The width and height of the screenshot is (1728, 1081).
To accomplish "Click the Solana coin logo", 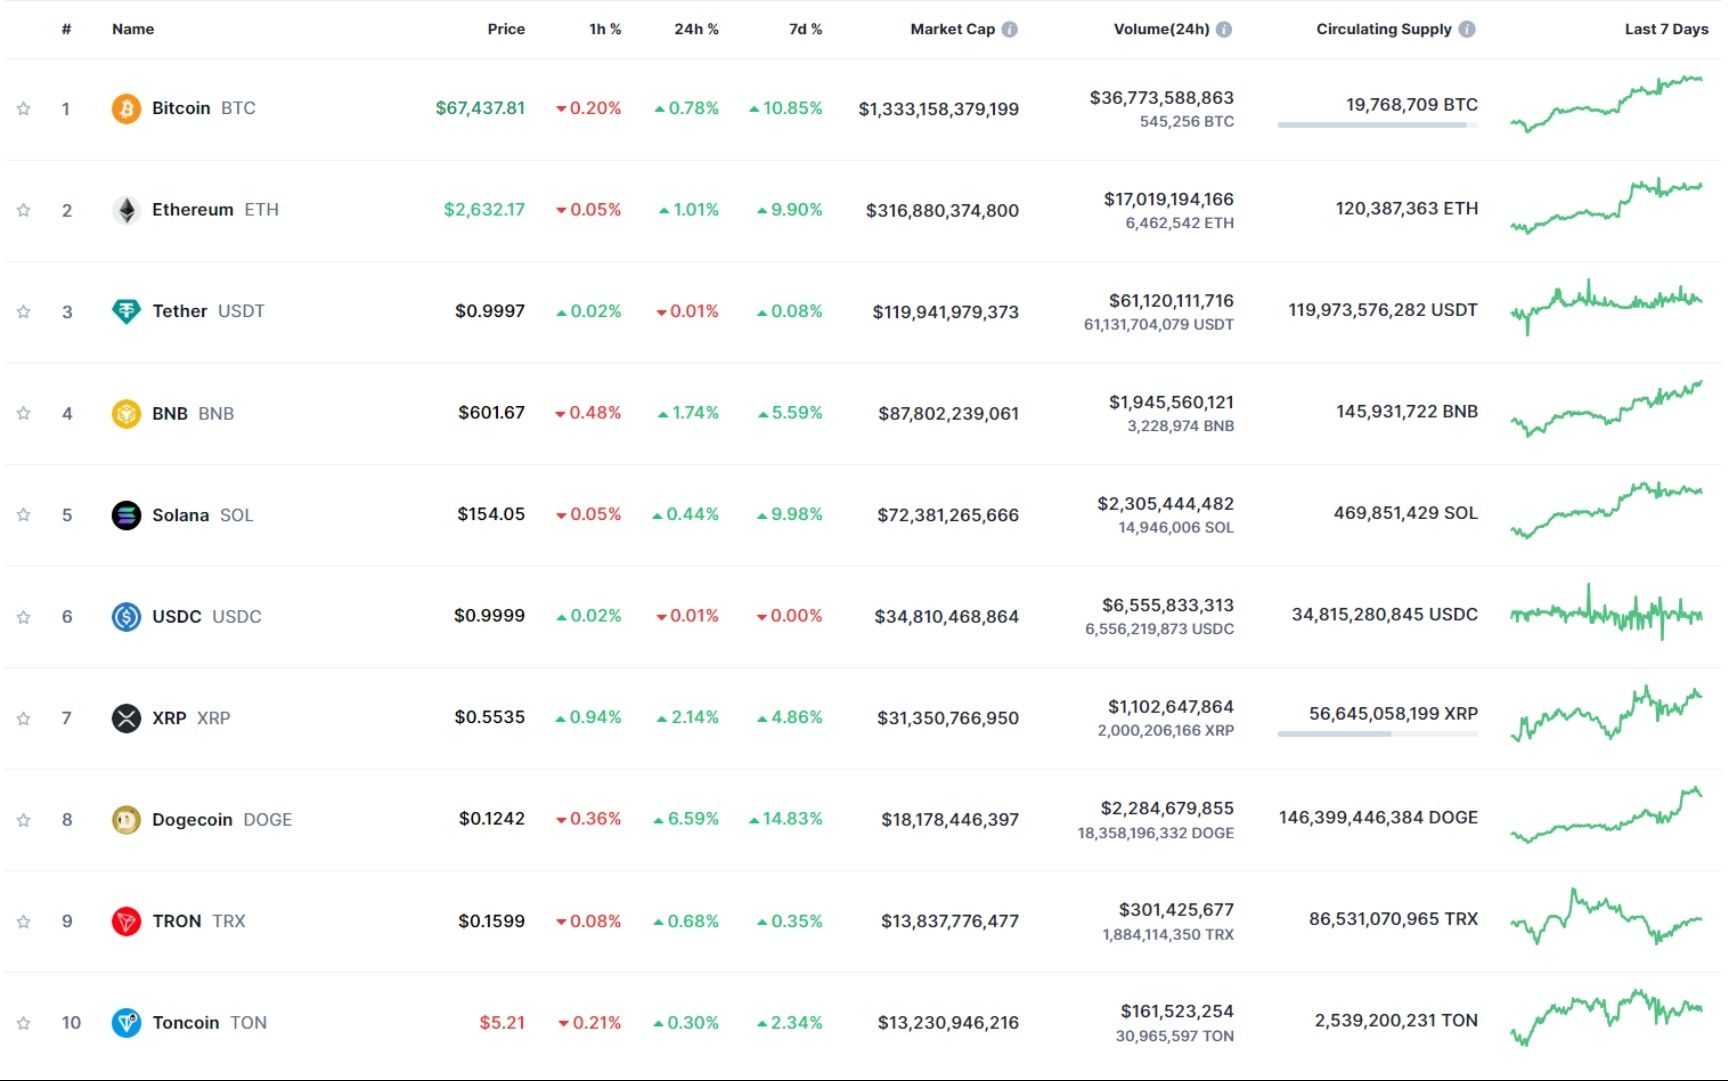I will 125,514.
